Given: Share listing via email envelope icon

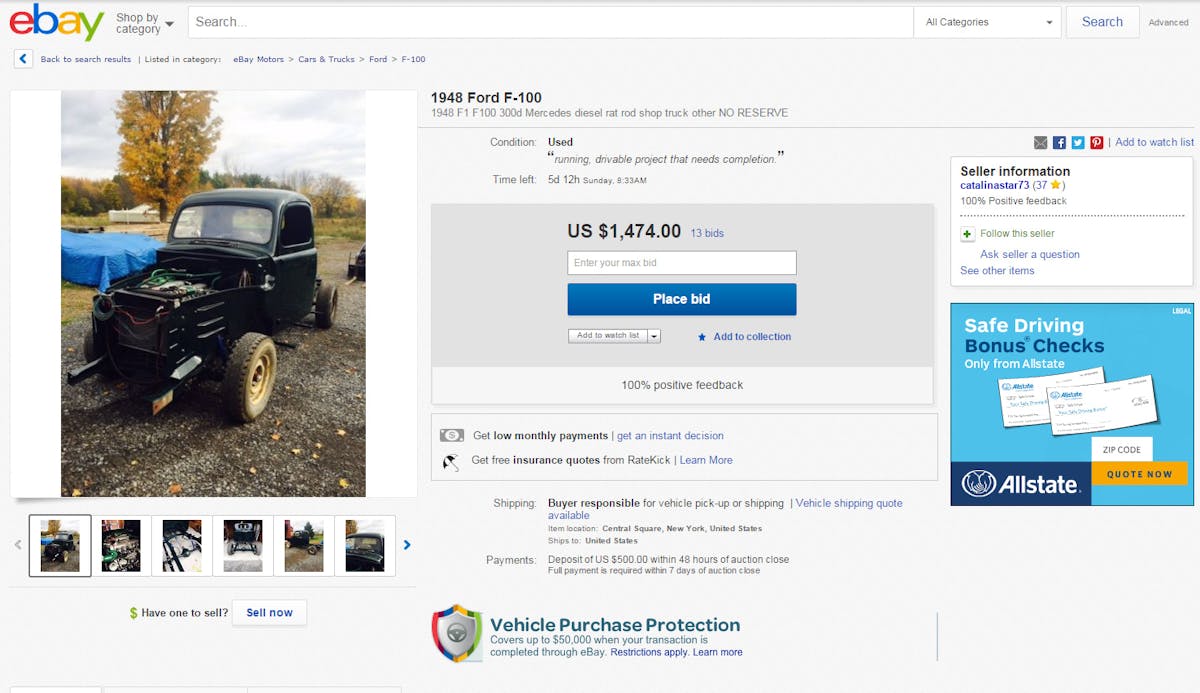Looking at the screenshot, I should click(x=1041, y=143).
